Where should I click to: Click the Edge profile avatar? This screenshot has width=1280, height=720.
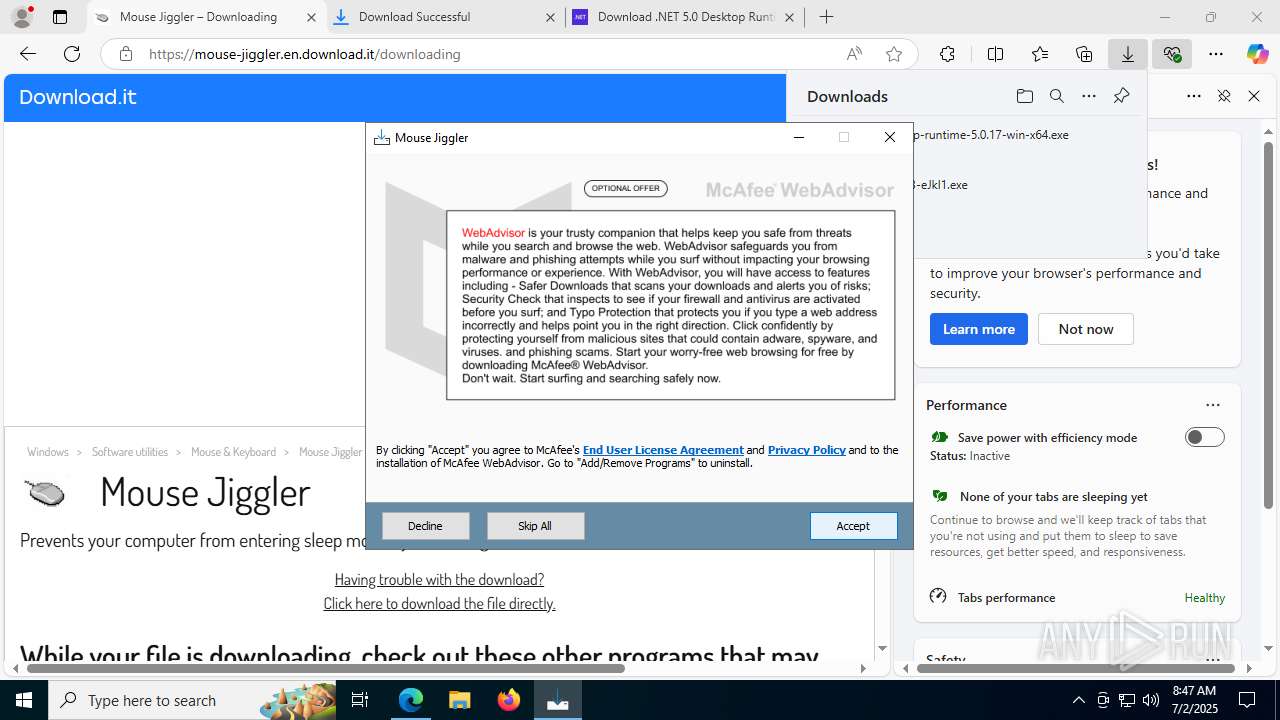[22, 17]
